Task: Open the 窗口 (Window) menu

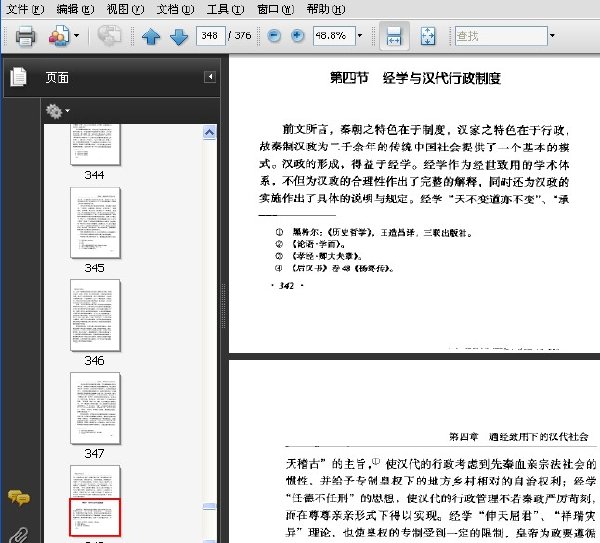Action: (x=275, y=9)
